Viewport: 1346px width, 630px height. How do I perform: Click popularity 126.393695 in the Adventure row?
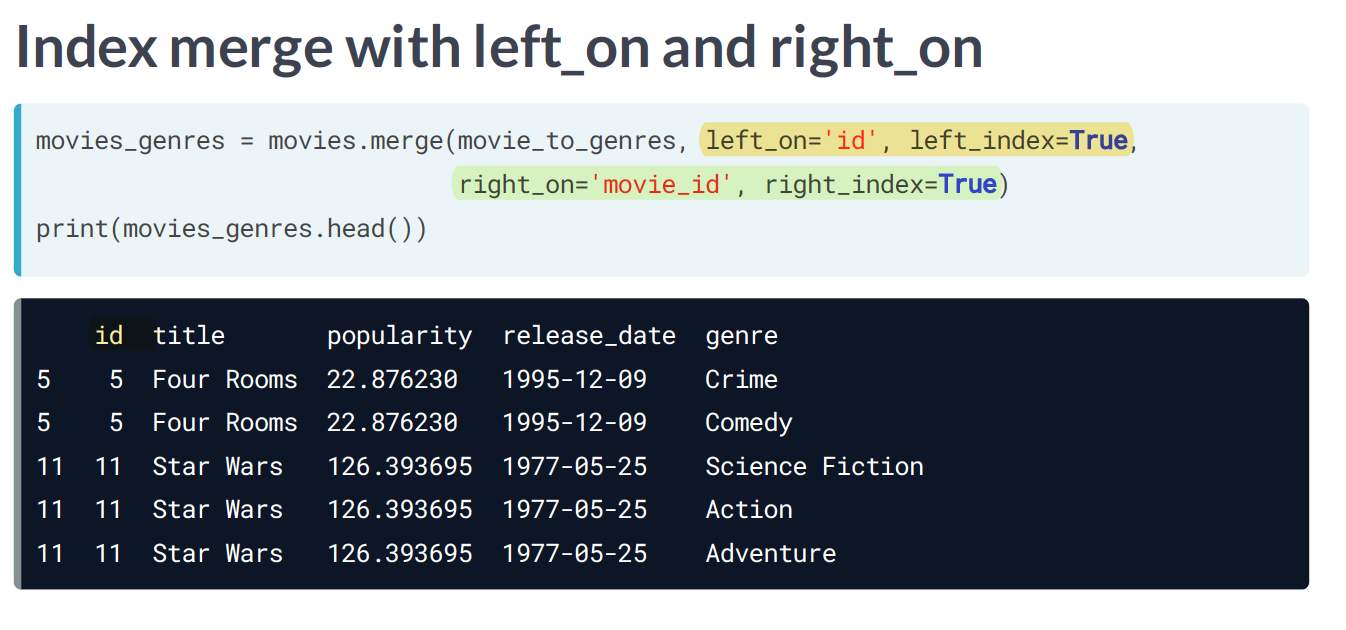(400, 554)
